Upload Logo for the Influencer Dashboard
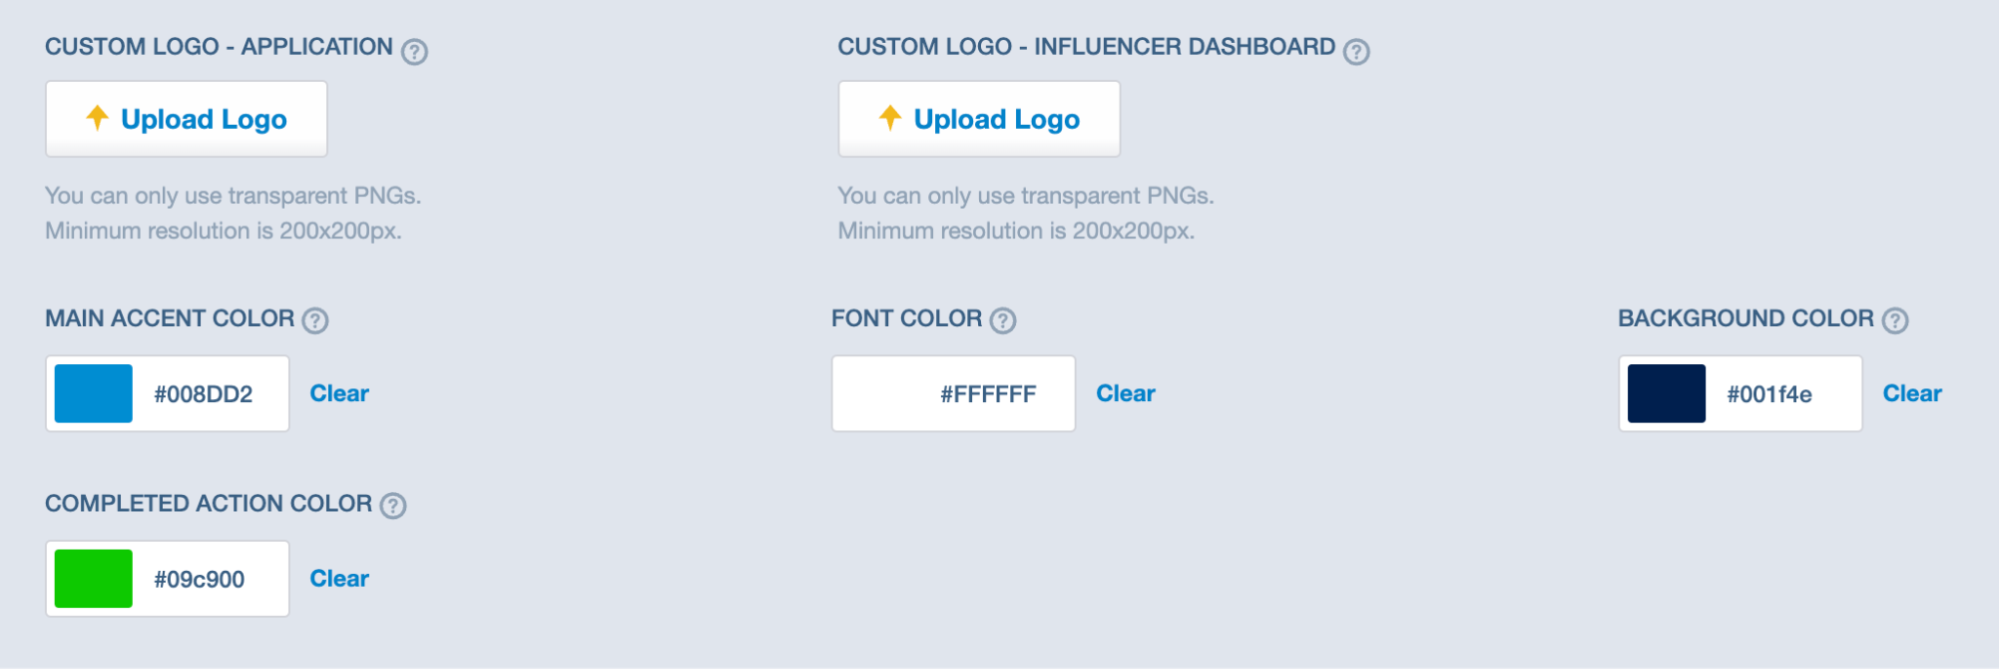Viewport: 1999px width, 669px height. [x=979, y=119]
